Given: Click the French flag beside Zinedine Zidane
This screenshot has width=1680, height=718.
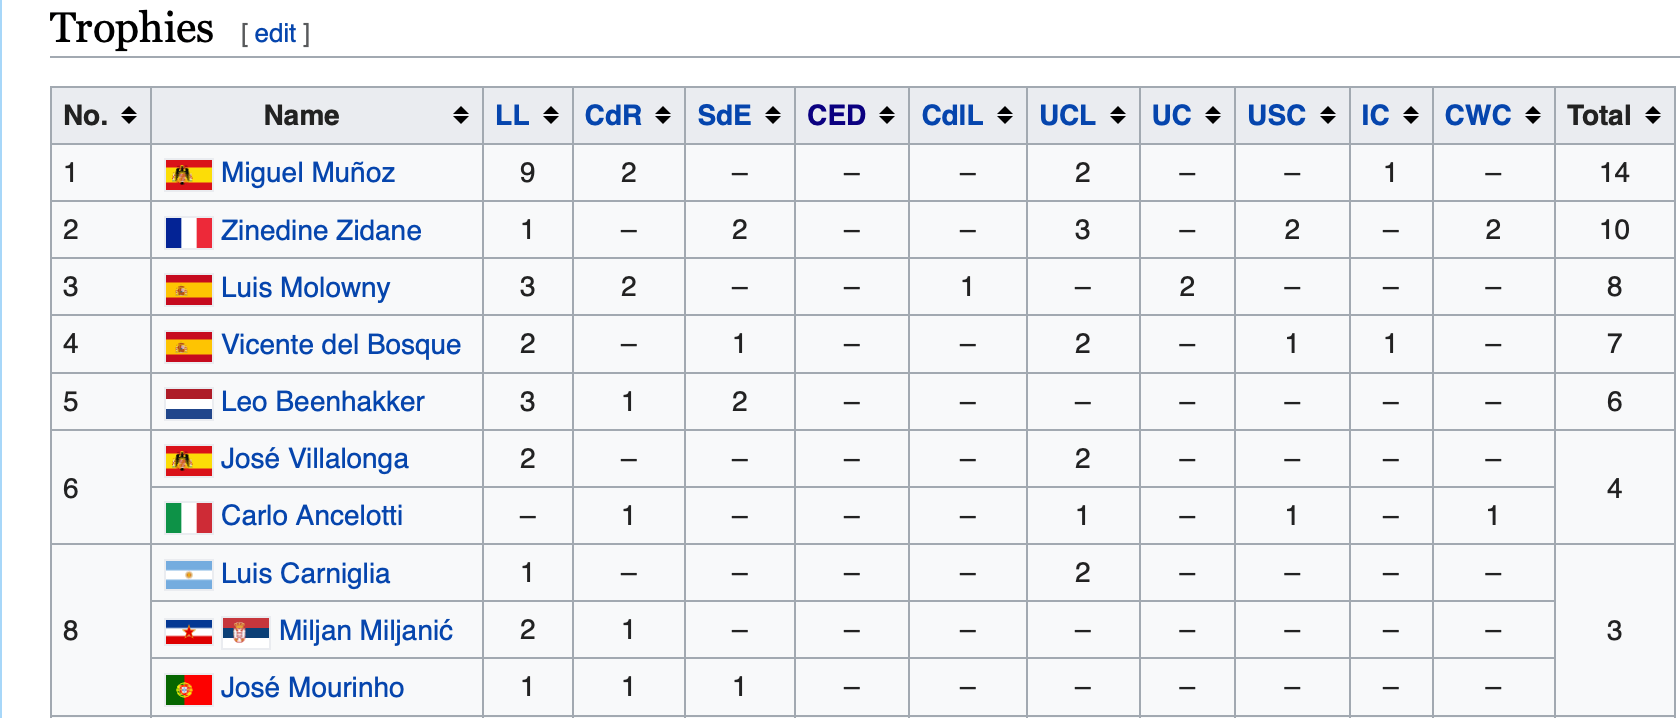Looking at the screenshot, I should 187,230.
